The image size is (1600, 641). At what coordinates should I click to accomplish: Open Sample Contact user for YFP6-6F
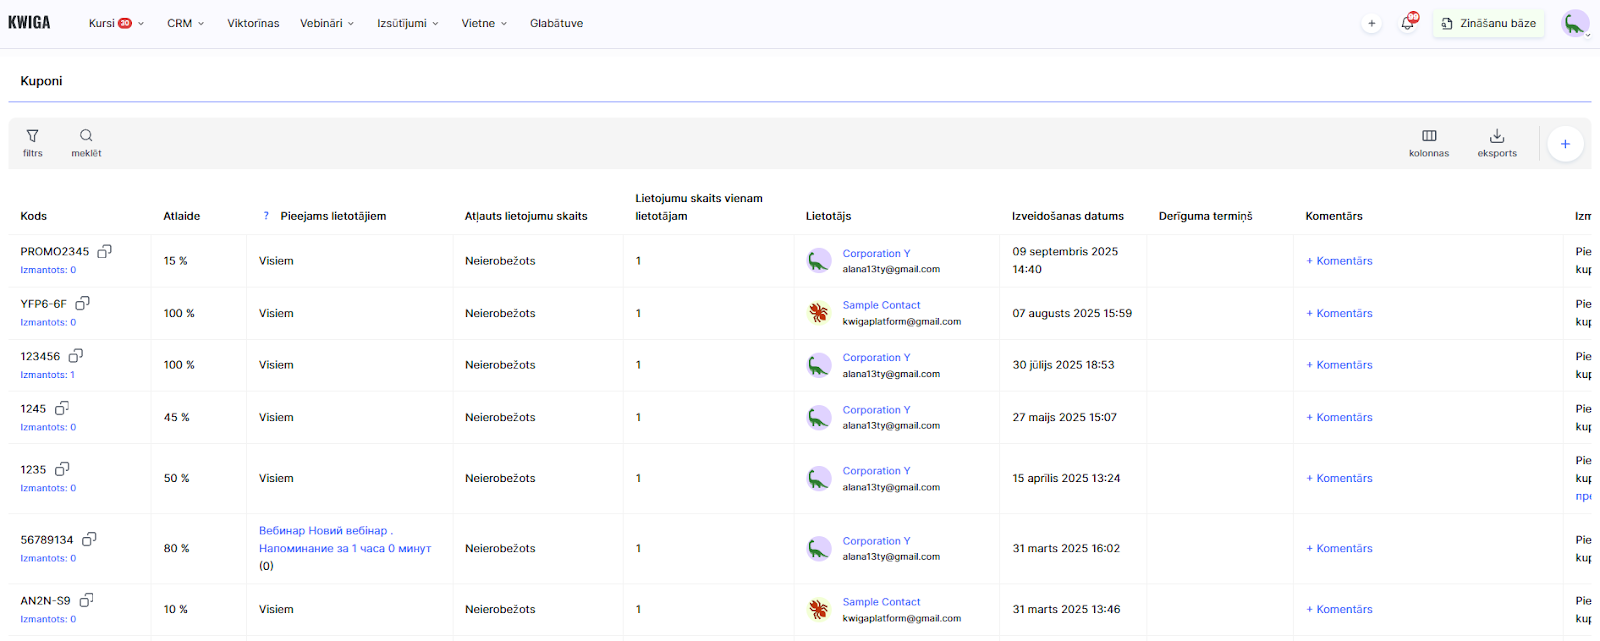(881, 305)
